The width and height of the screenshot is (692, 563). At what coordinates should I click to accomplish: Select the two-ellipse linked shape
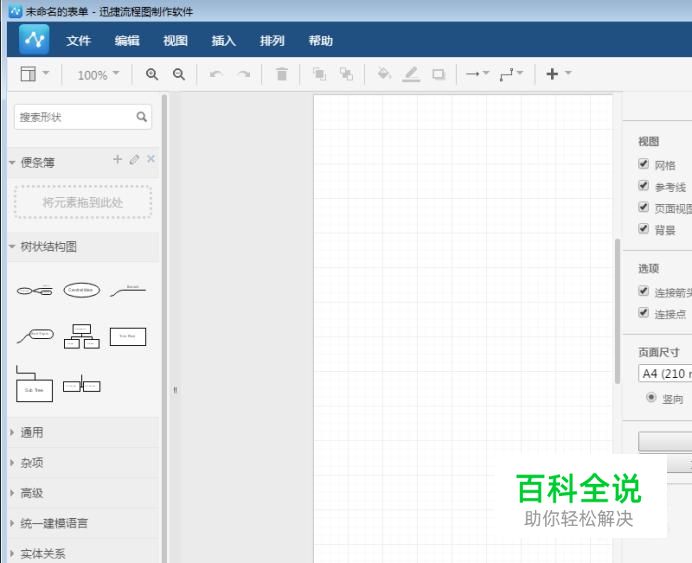[x=35, y=291]
